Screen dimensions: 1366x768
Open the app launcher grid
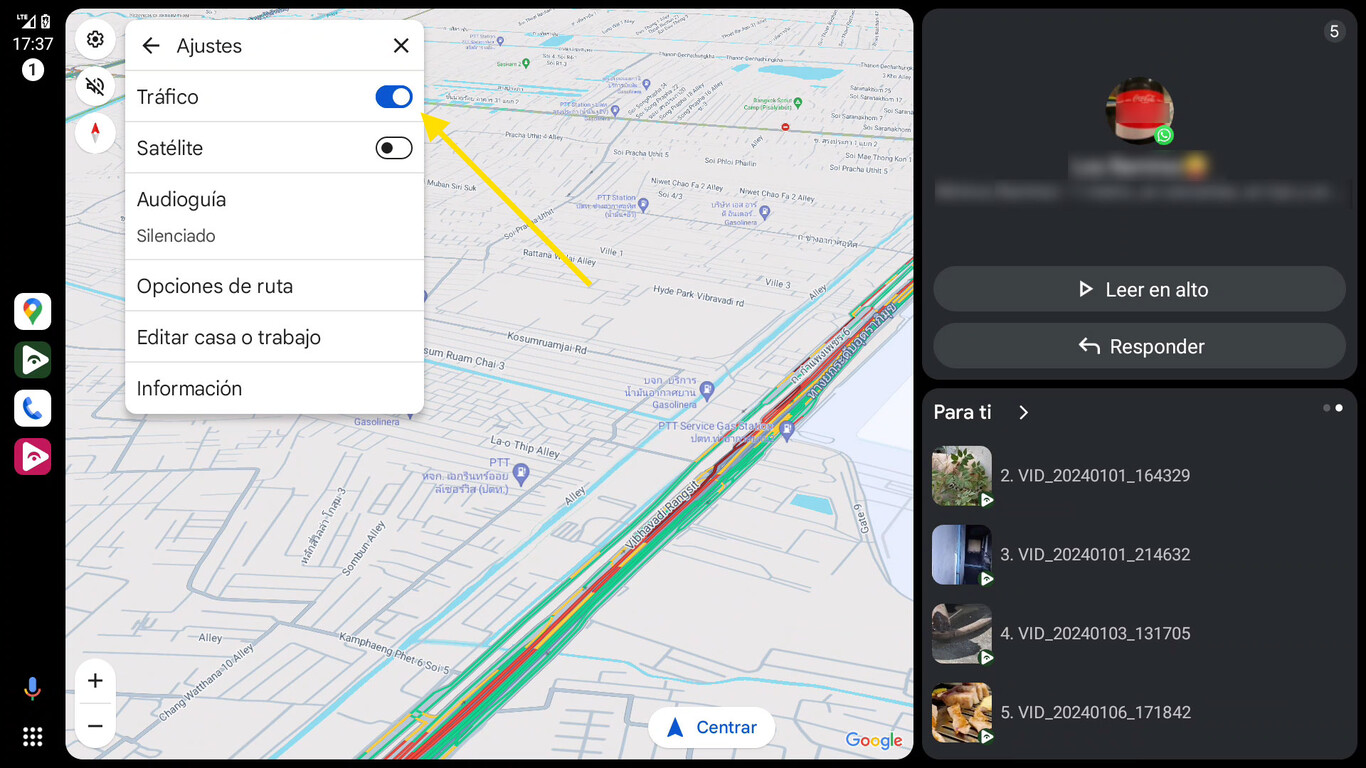pyautogui.click(x=33, y=737)
